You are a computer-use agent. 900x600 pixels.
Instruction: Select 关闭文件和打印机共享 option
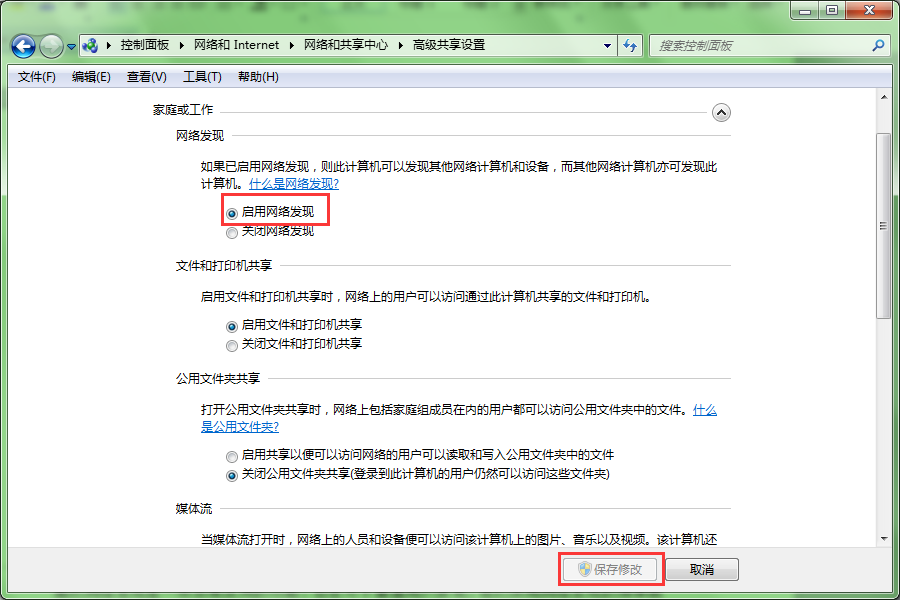(x=232, y=346)
